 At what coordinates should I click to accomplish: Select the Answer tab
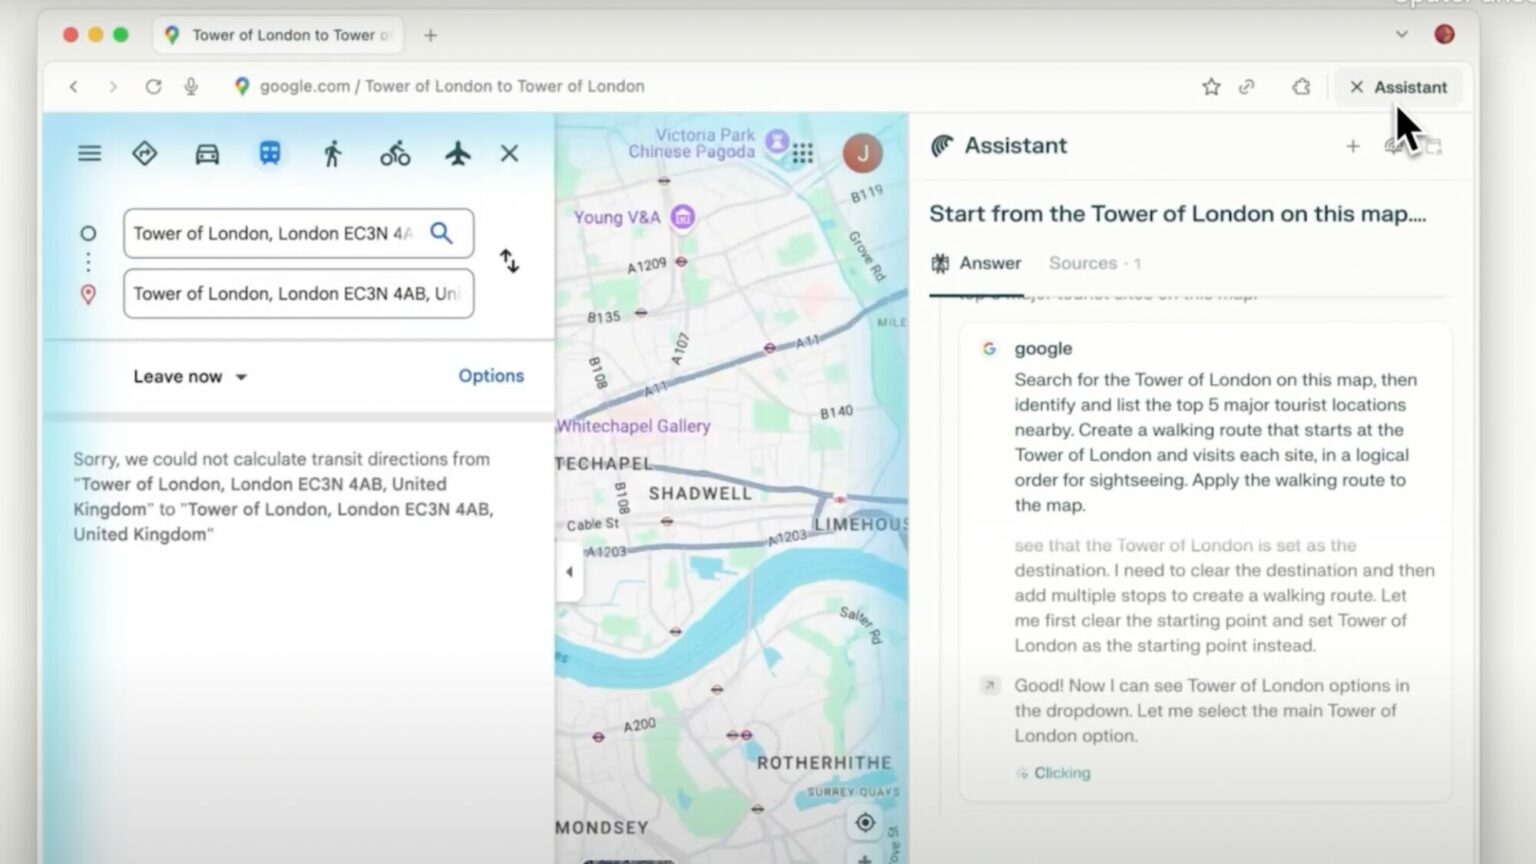point(976,263)
